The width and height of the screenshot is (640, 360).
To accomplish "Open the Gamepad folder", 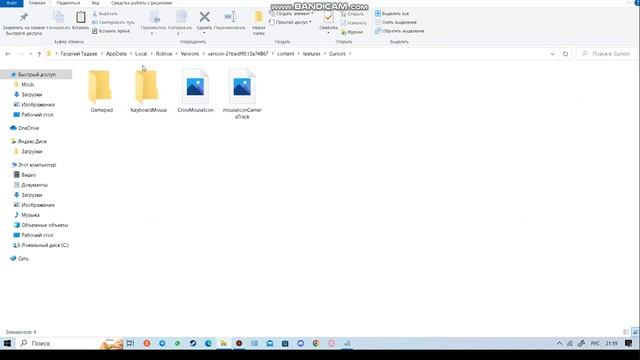I will pos(101,91).
